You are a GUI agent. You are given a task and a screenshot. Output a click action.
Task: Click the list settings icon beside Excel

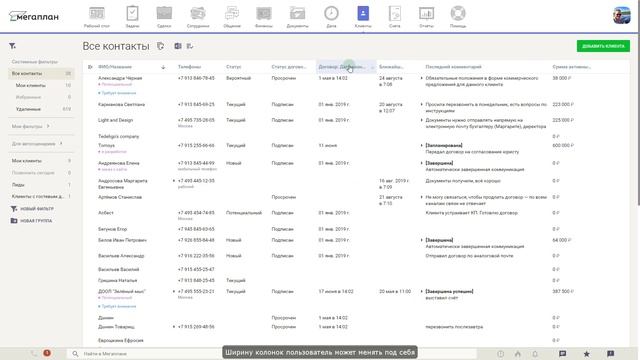(190, 46)
